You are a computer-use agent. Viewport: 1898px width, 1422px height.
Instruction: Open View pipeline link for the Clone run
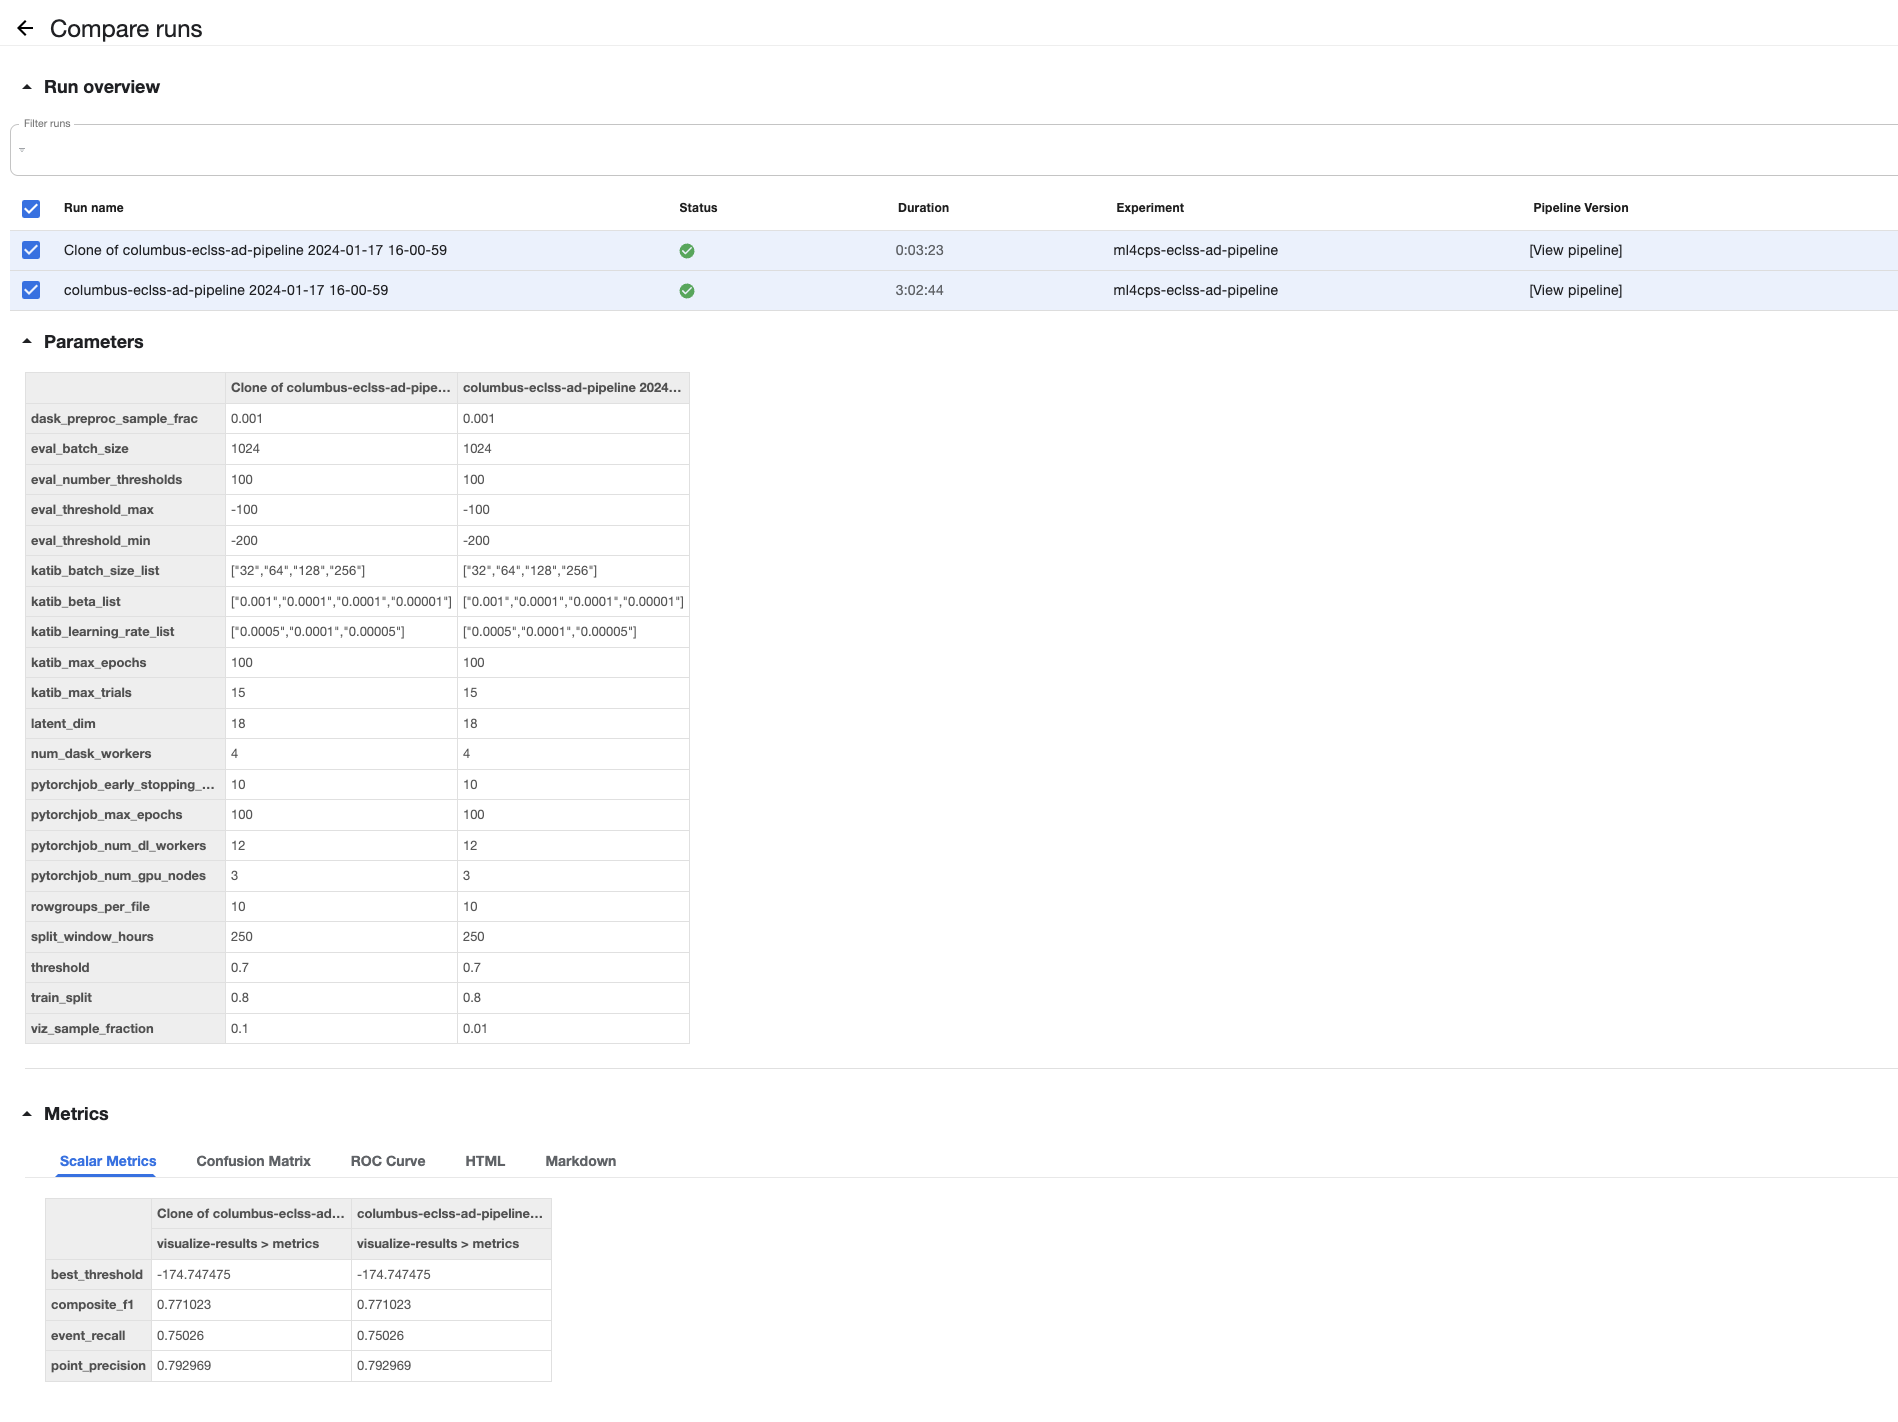pos(1575,250)
